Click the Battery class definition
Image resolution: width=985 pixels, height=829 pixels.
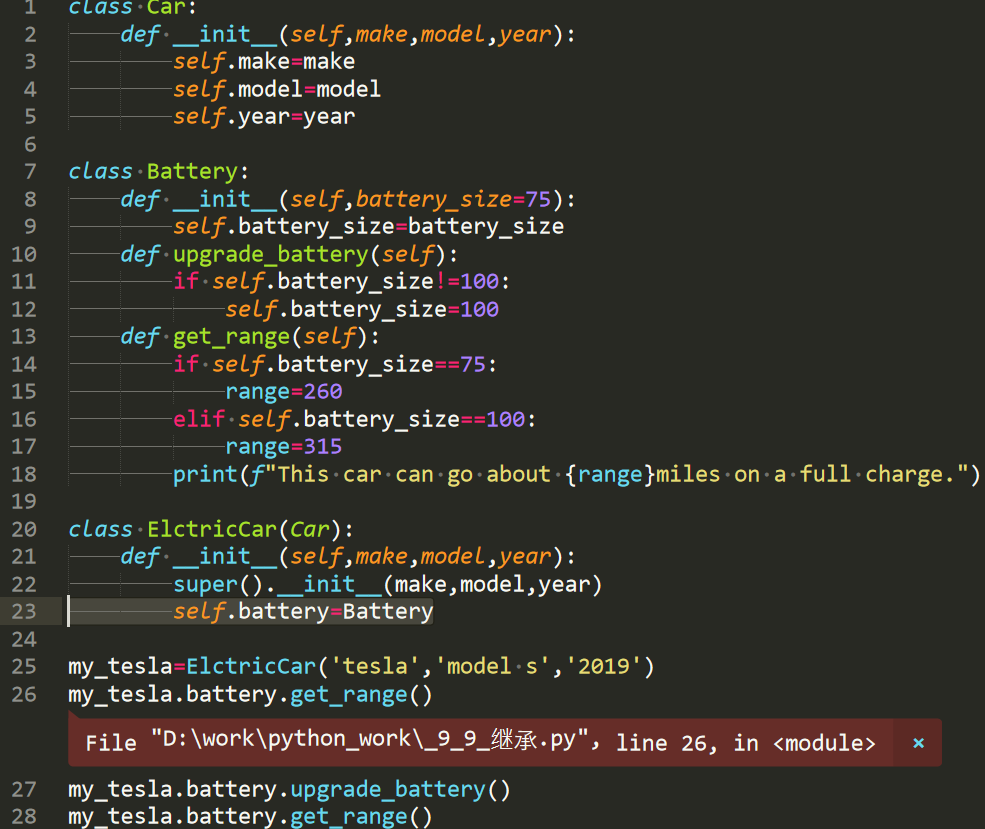(191, 170)
